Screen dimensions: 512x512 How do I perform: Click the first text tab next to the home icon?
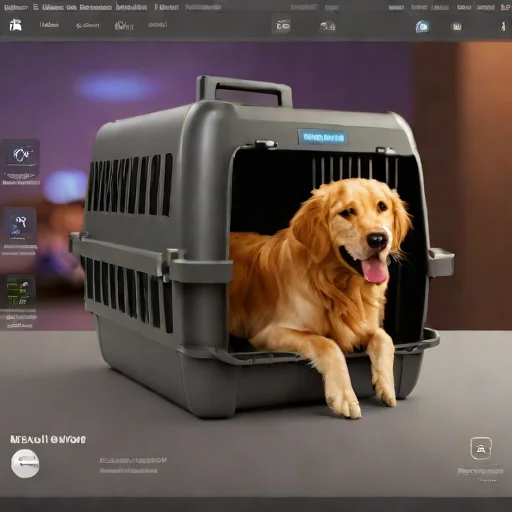pyautogui.click(x=49, y=25)
